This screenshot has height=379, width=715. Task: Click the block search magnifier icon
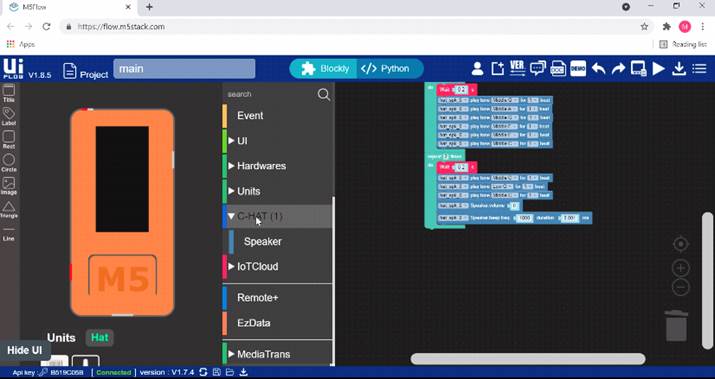coord(324,94)
